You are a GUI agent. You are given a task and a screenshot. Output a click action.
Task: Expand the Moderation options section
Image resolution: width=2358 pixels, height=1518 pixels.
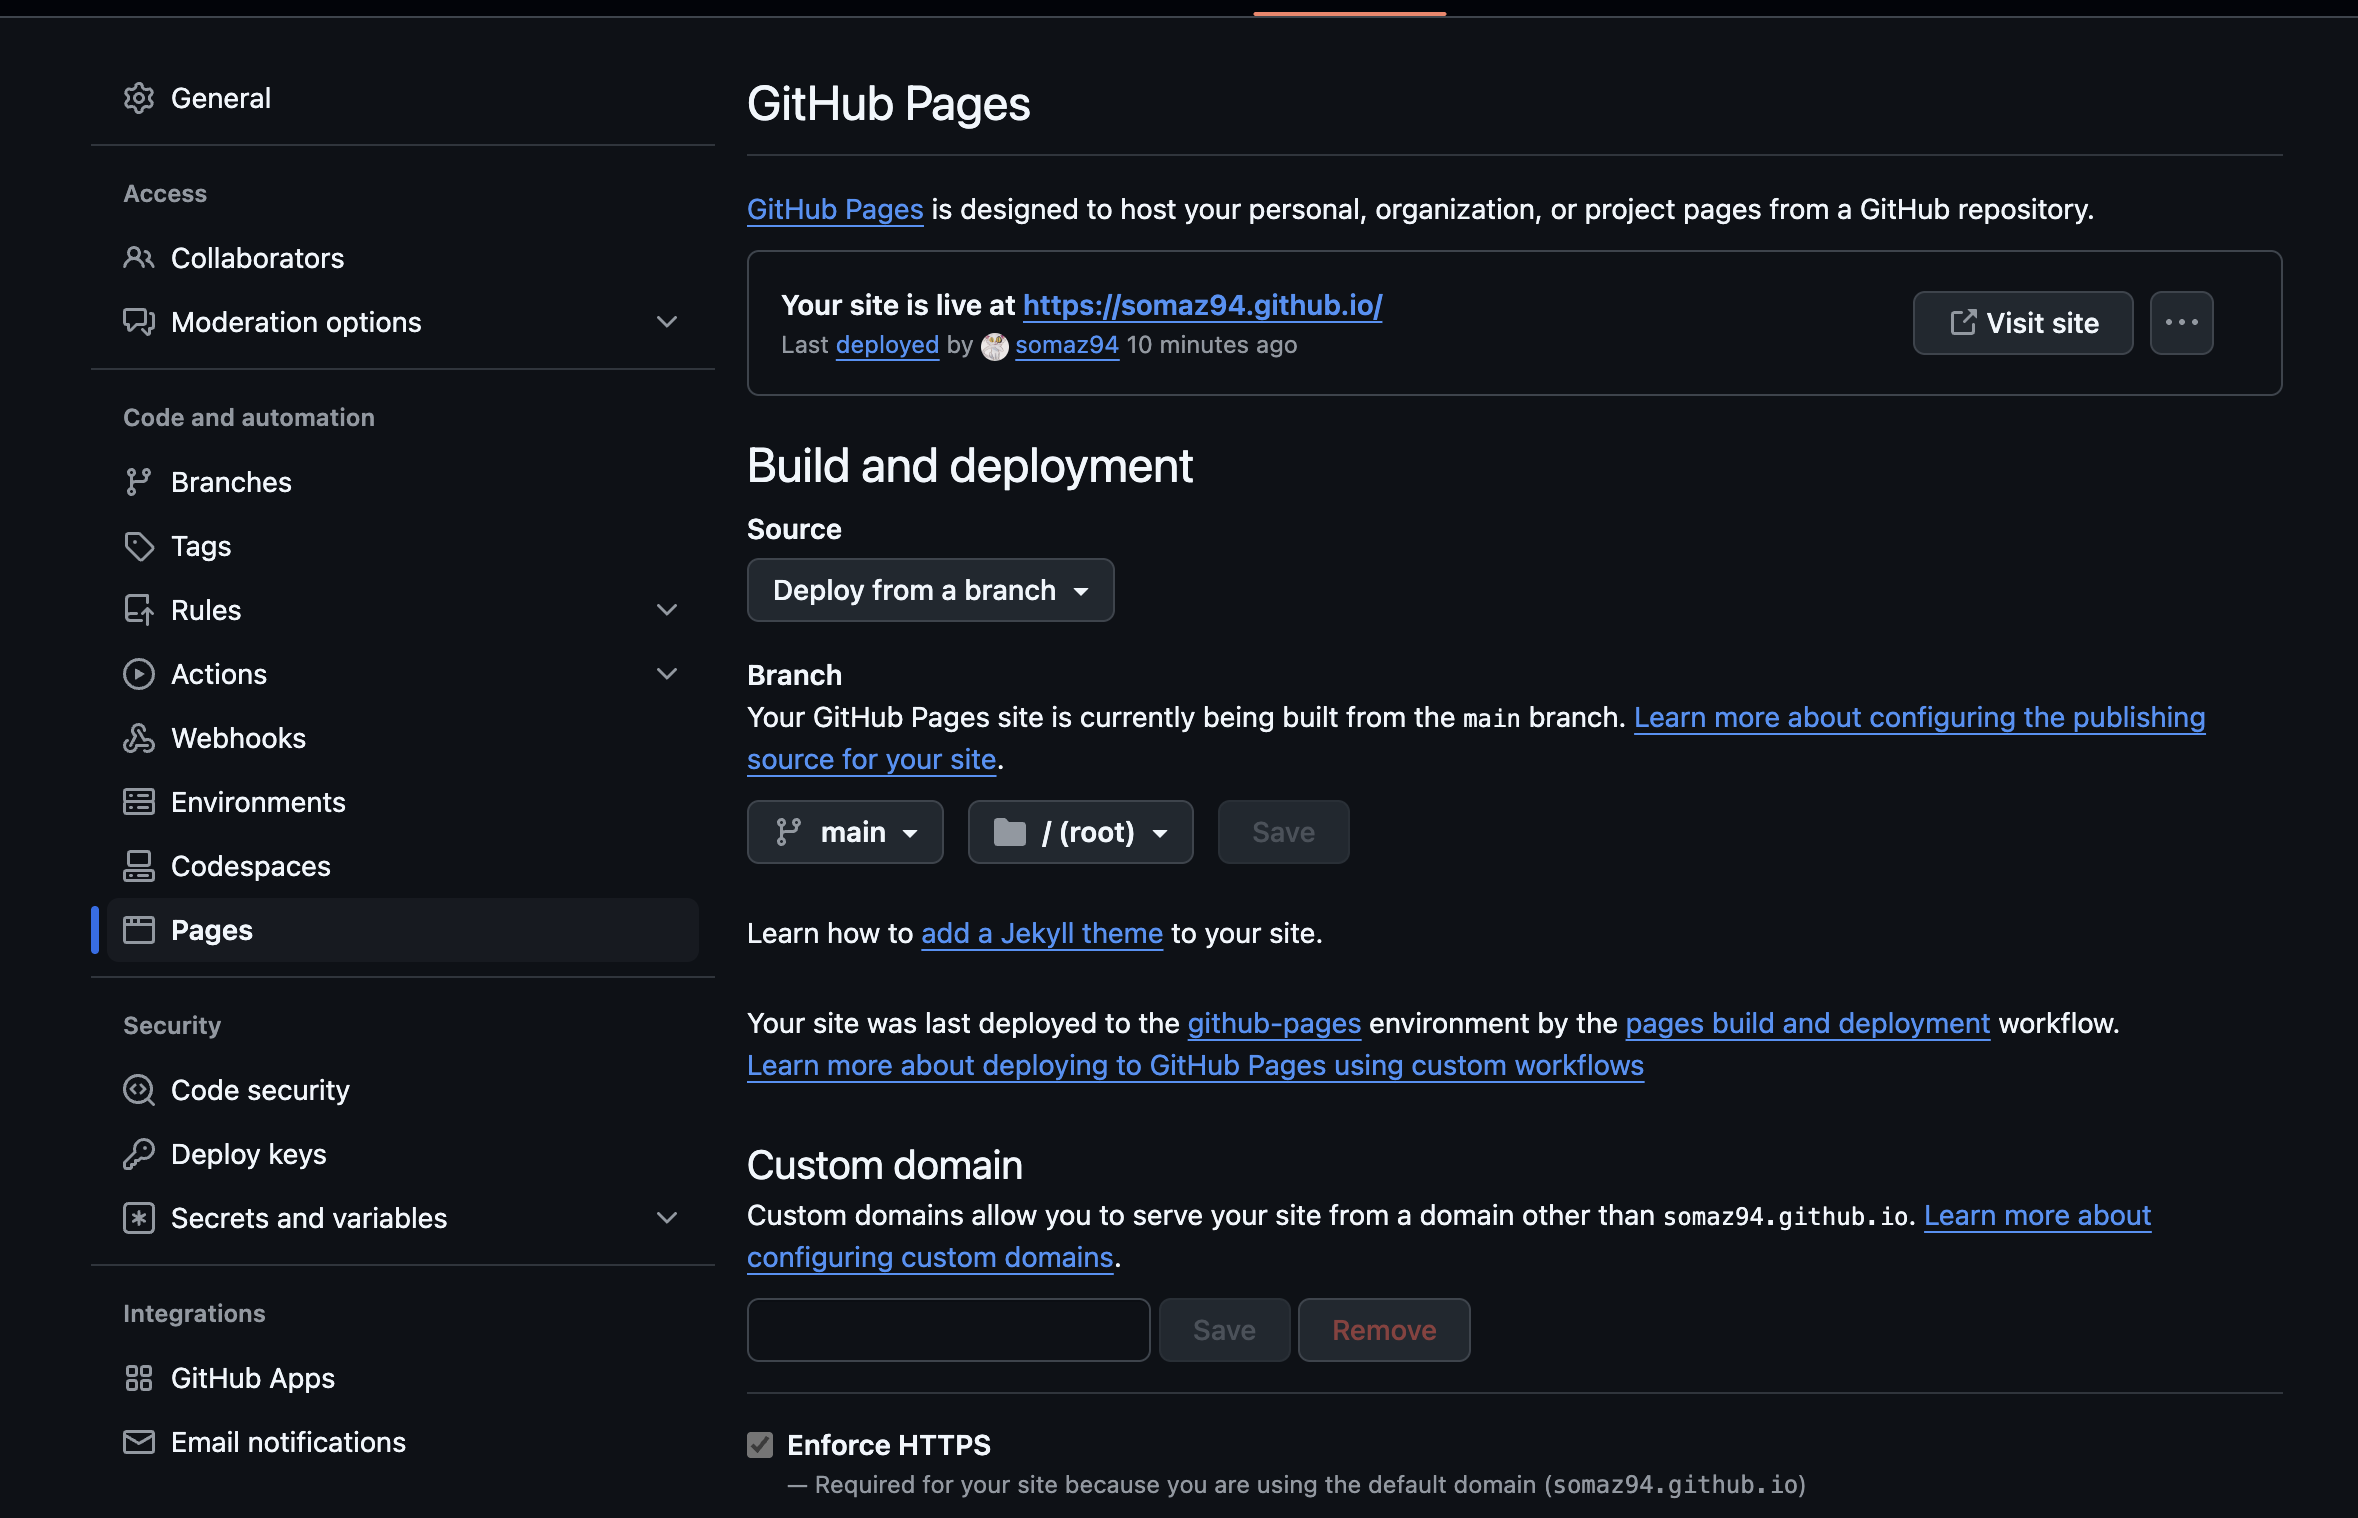pos(667,322)
